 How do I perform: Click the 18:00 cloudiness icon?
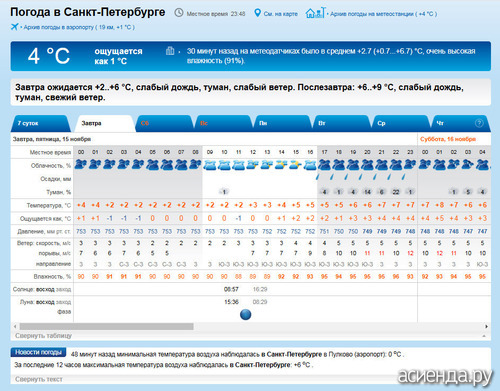pyautogui.click(x=339, y=164)
